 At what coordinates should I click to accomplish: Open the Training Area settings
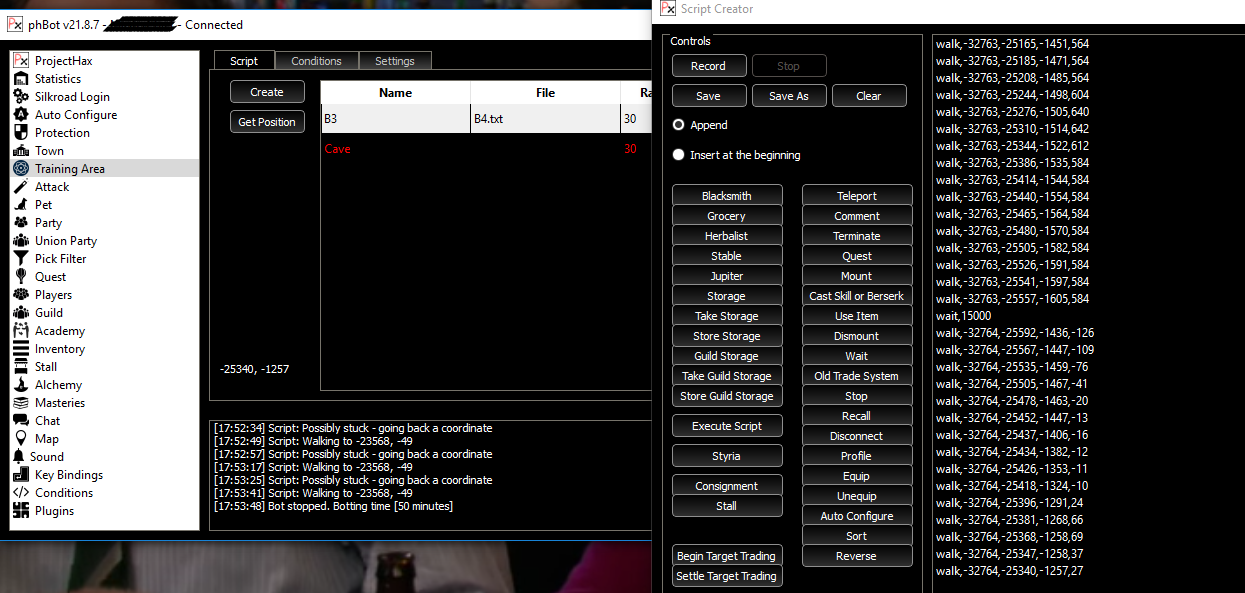tap(70, 168)
